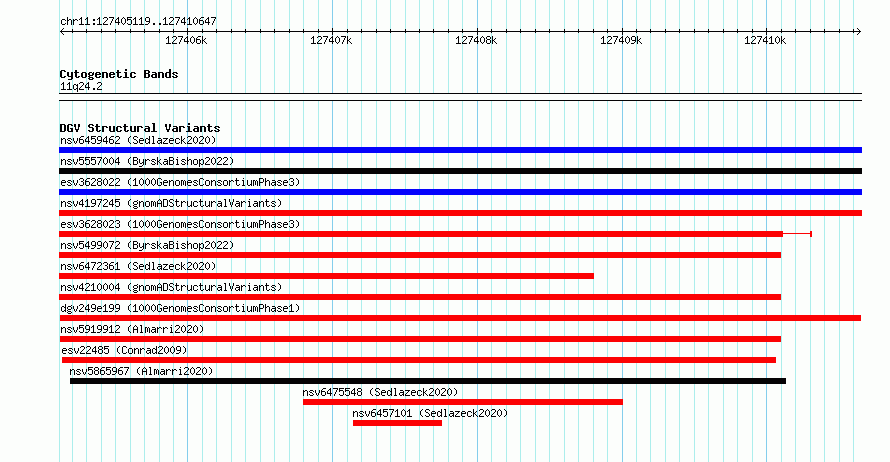Click the esv3628022 (1000GenomesConsortiumPhase3) label

[x=180, y=182]
